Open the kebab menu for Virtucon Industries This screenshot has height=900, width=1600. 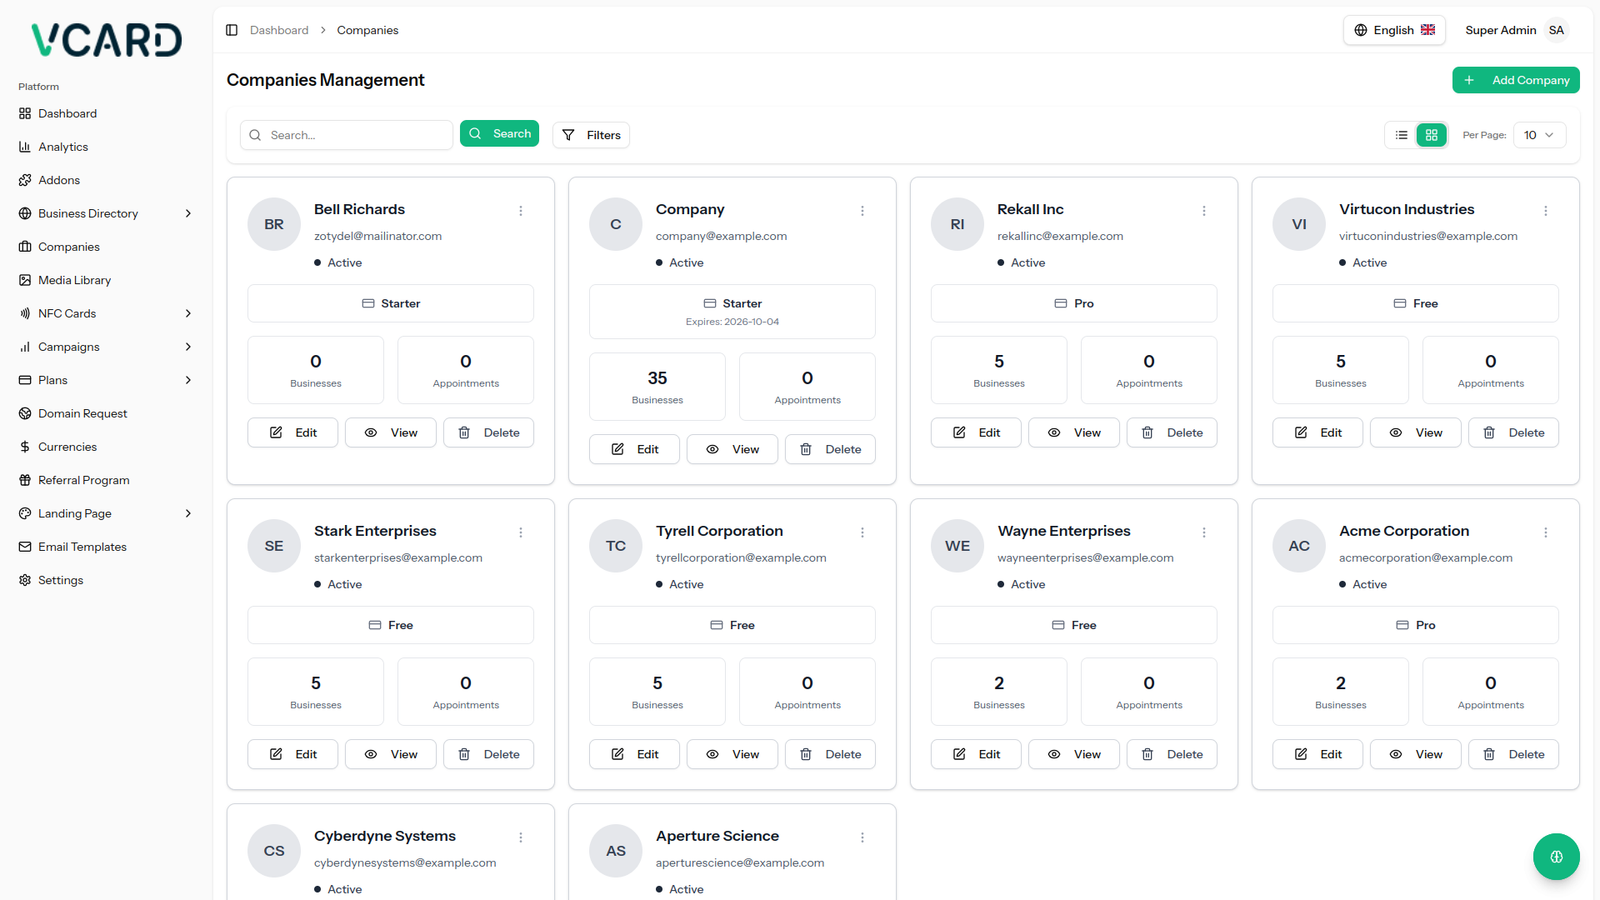pos(1545,211)
